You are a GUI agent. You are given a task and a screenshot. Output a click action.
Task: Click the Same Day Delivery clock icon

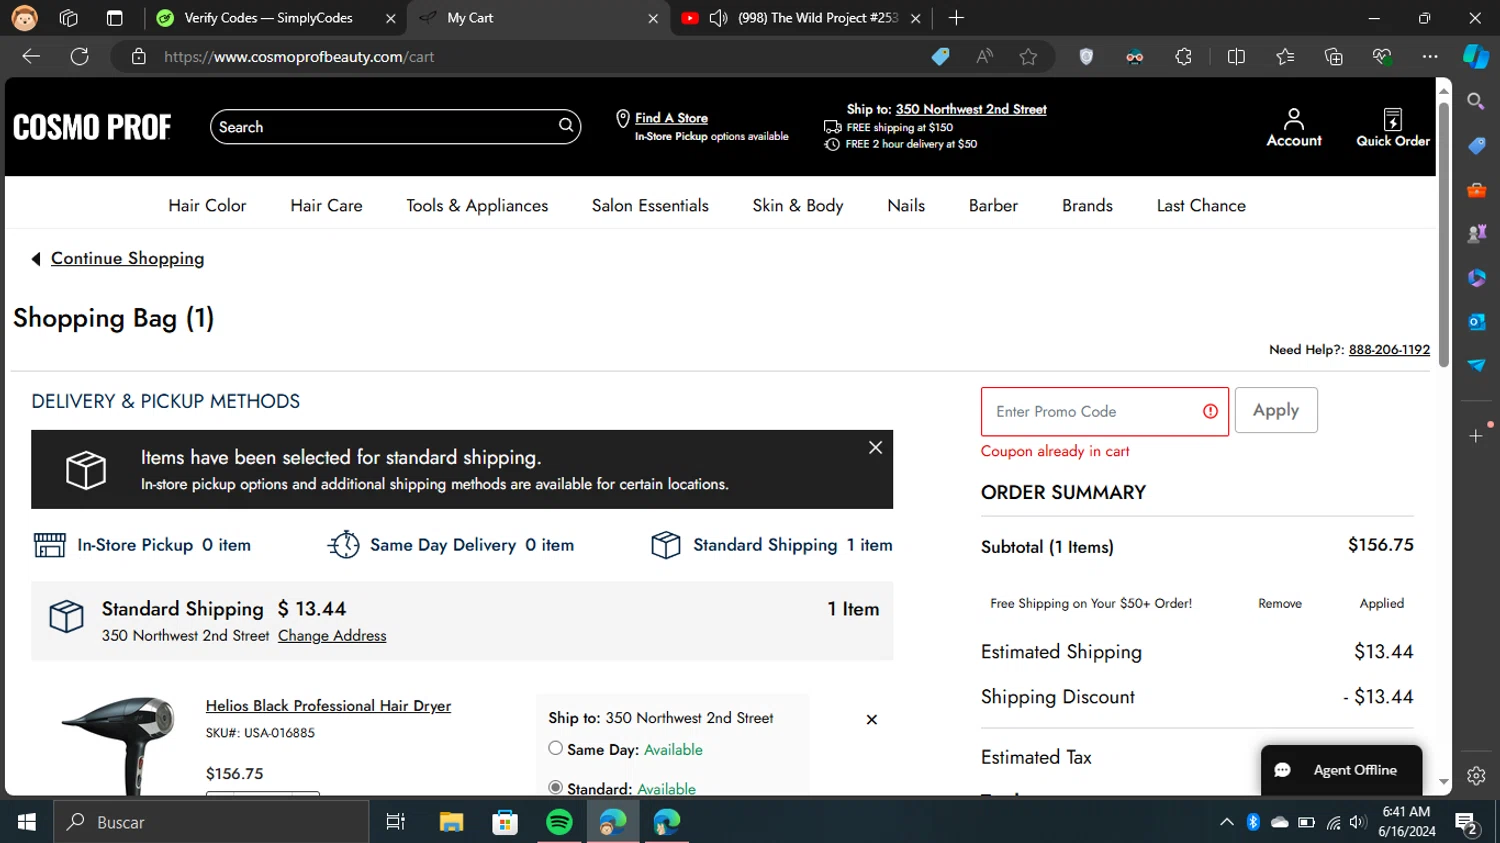point(344,544)
